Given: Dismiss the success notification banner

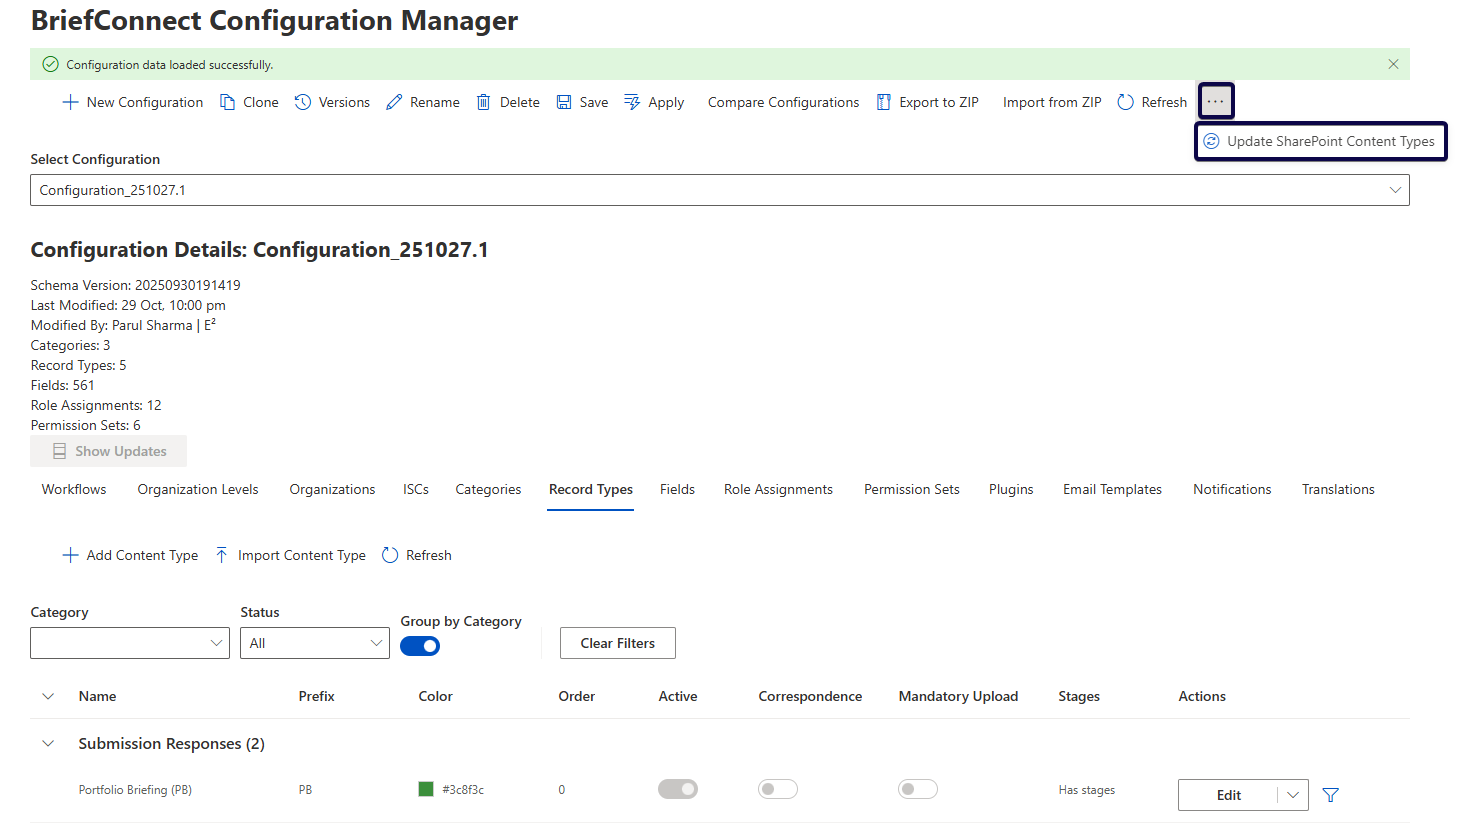Looking at the screenshot, I should click(1393, 64).
